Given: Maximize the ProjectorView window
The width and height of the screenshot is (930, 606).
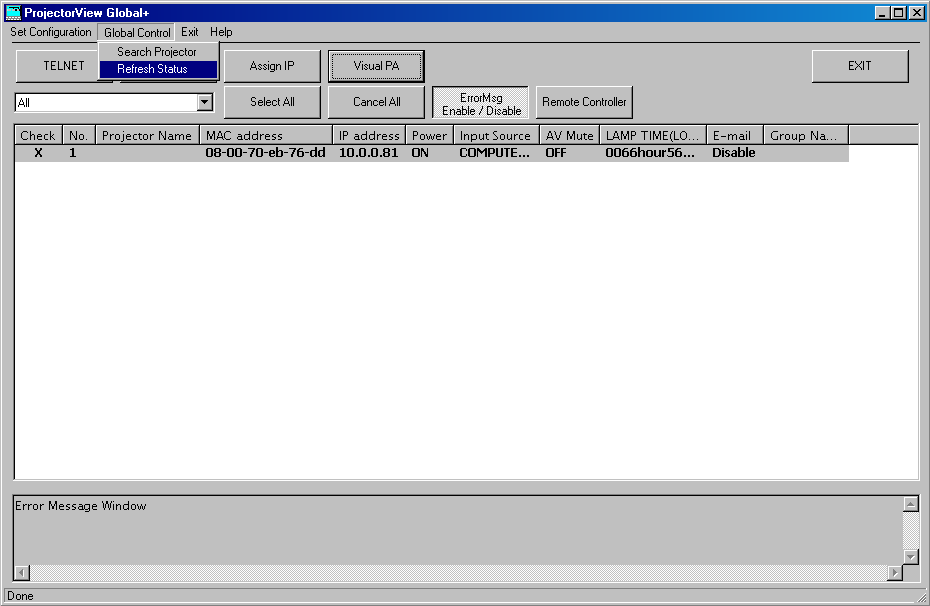Looking at the screenshot, I should 899,12.
